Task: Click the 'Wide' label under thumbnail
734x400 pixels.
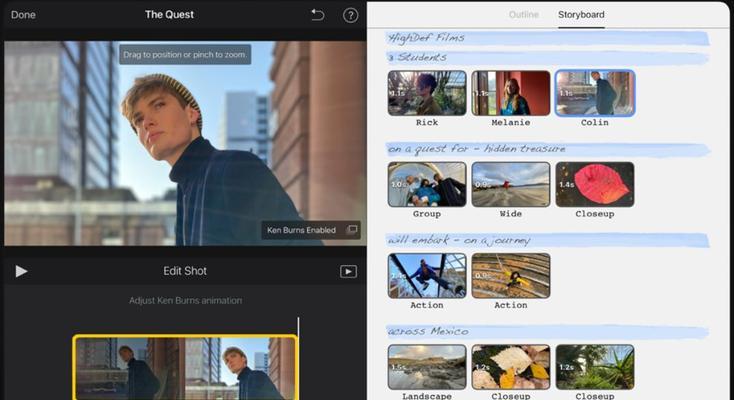Action: [x=511, y=214]
